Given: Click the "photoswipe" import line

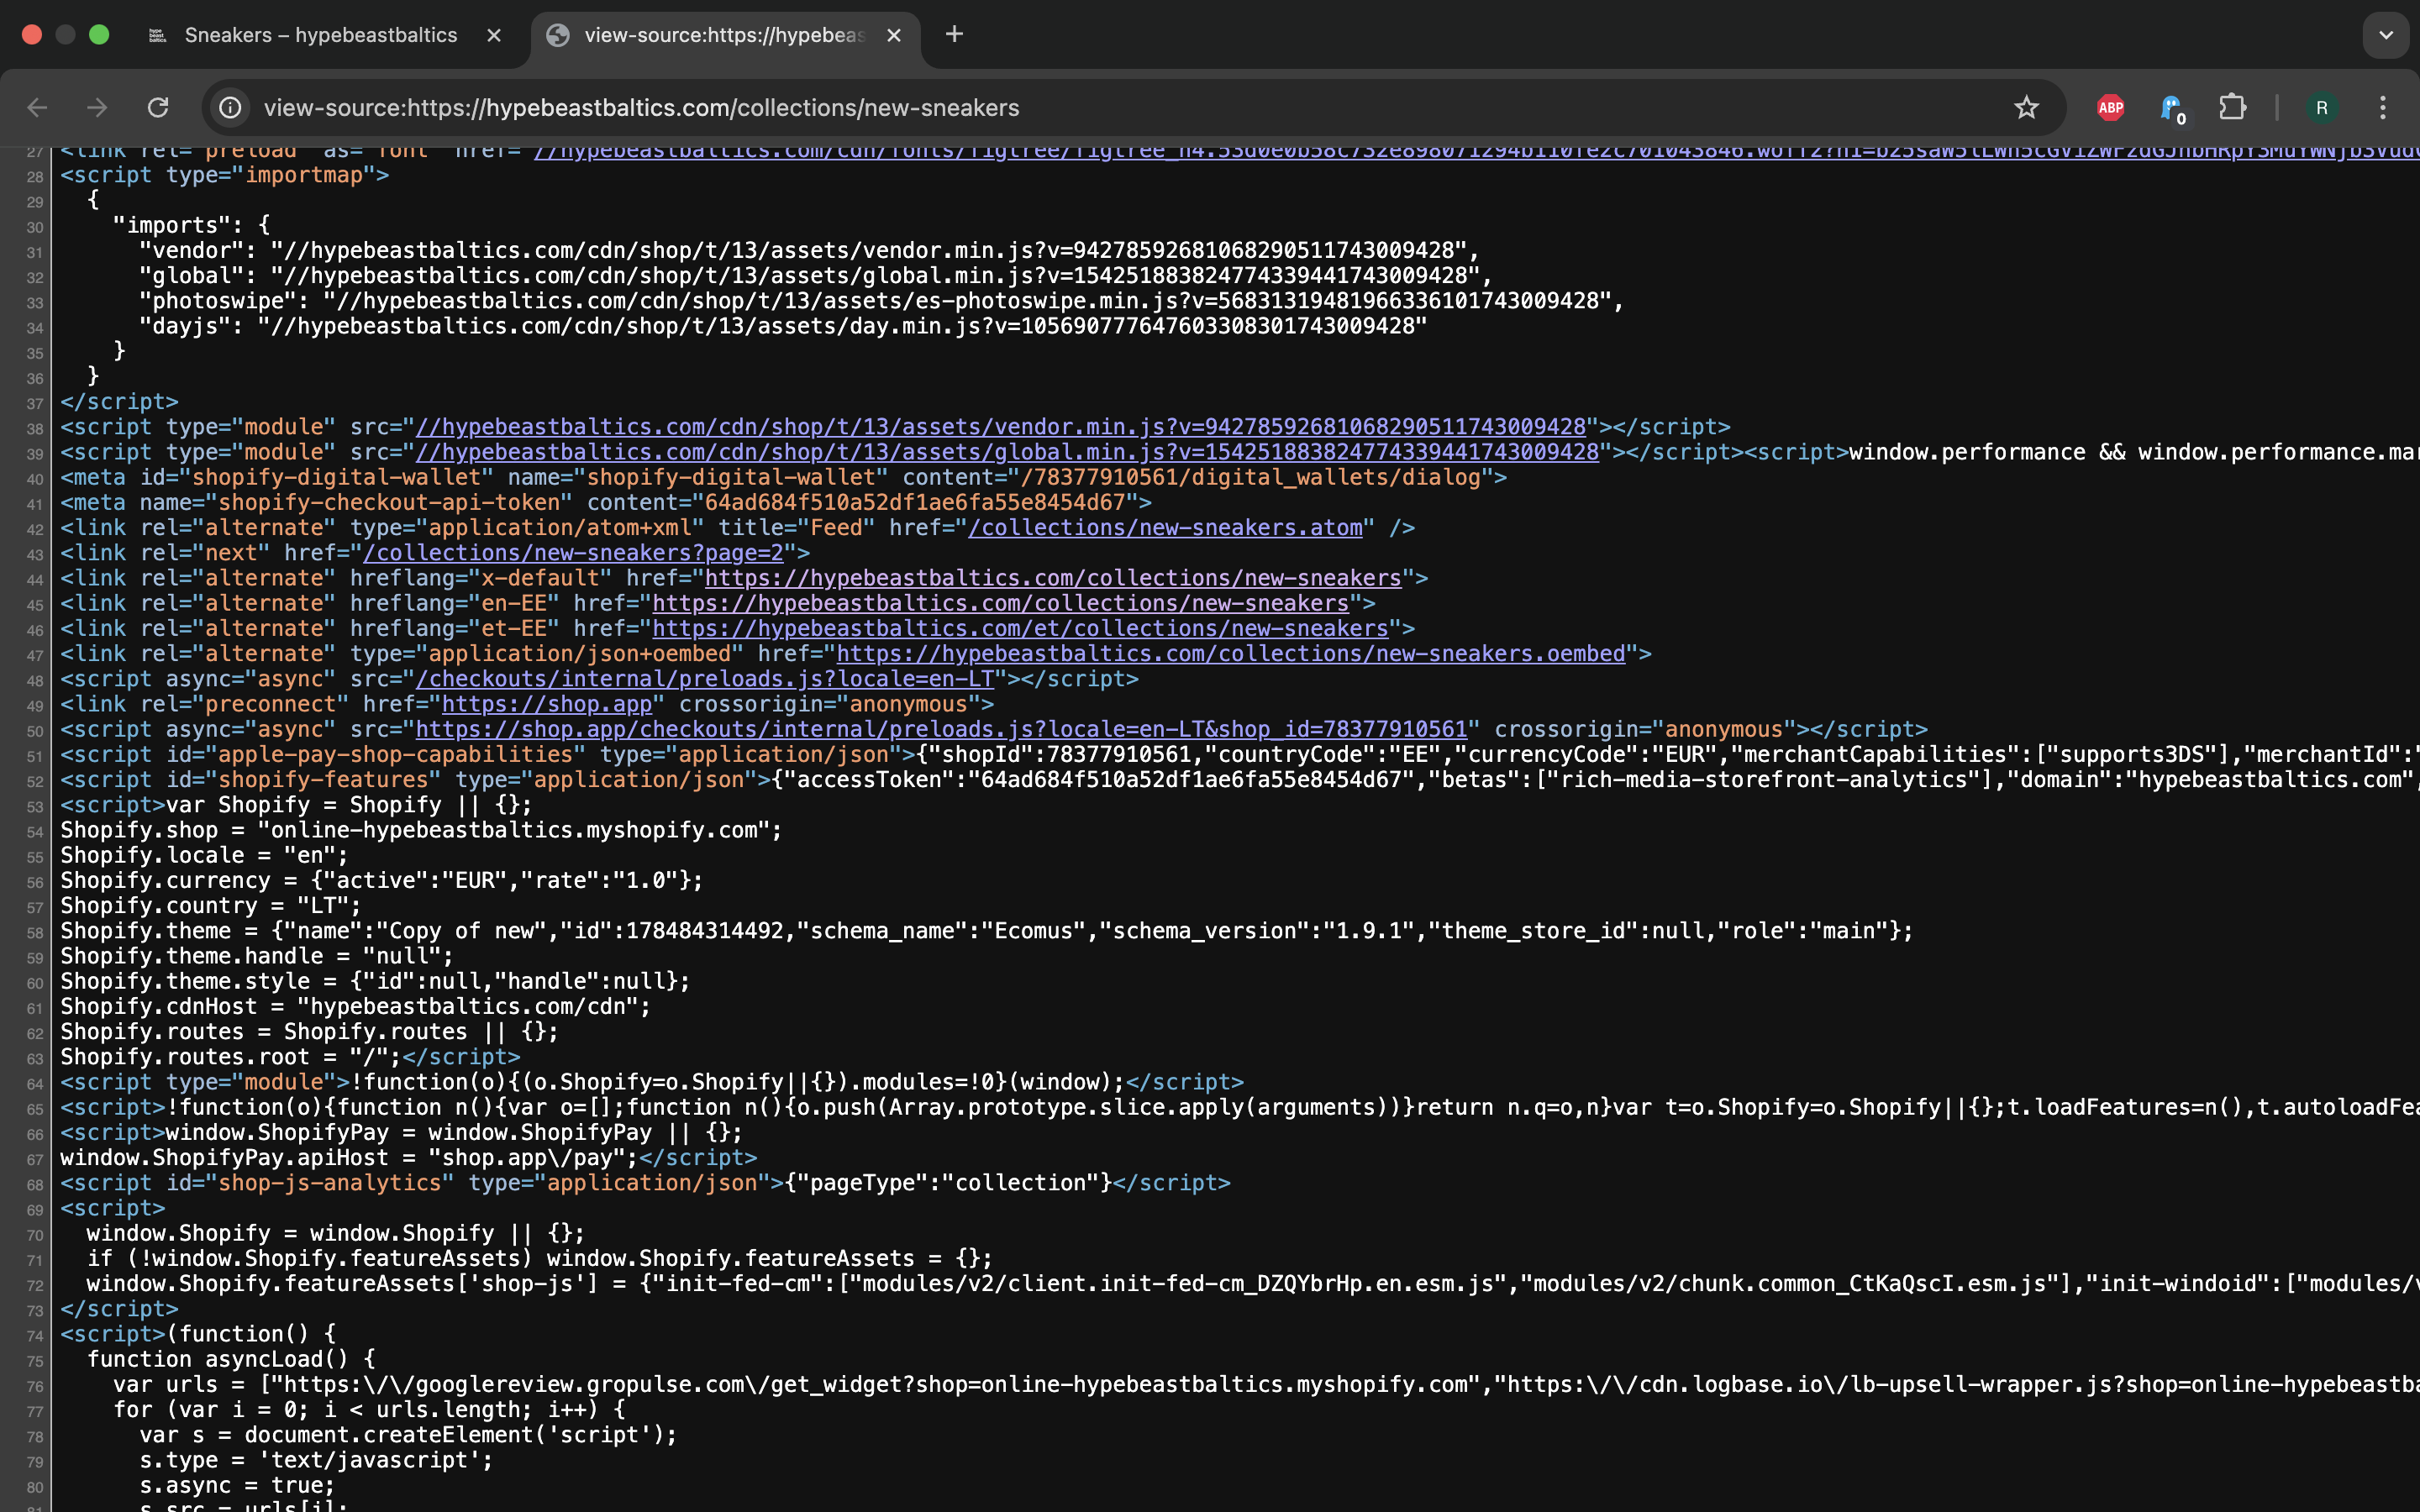Looking at the screenshot, I should tap(881, 301).
